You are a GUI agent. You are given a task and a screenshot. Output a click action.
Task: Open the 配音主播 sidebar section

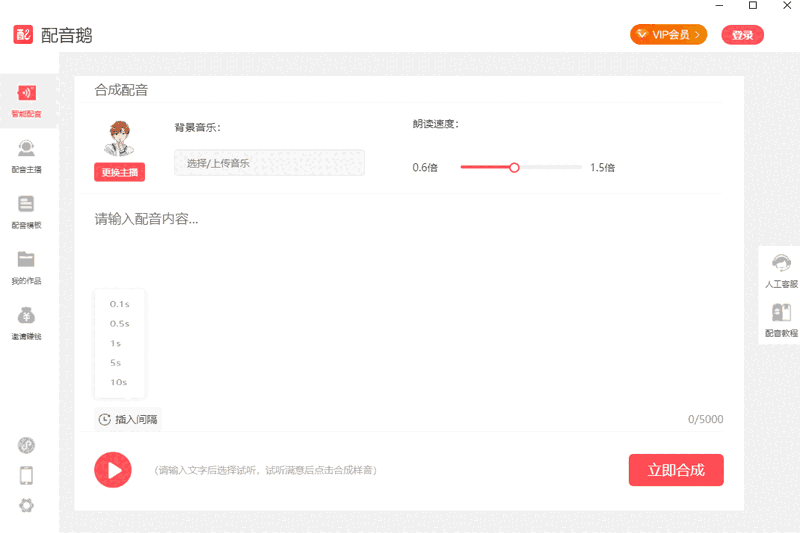click(27, 157)
